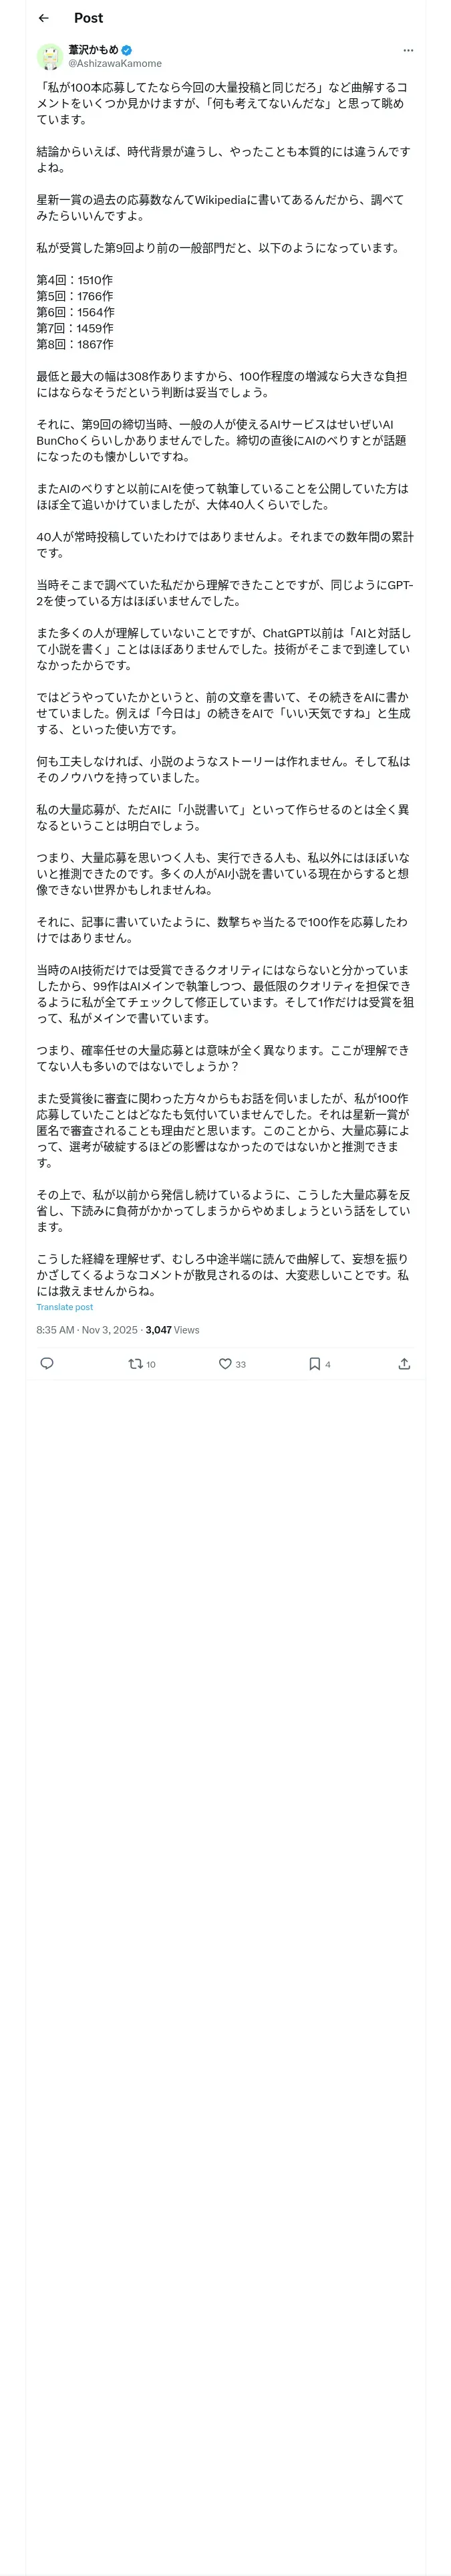Click the line 第4回：1510作 in the post

[75, 280]
